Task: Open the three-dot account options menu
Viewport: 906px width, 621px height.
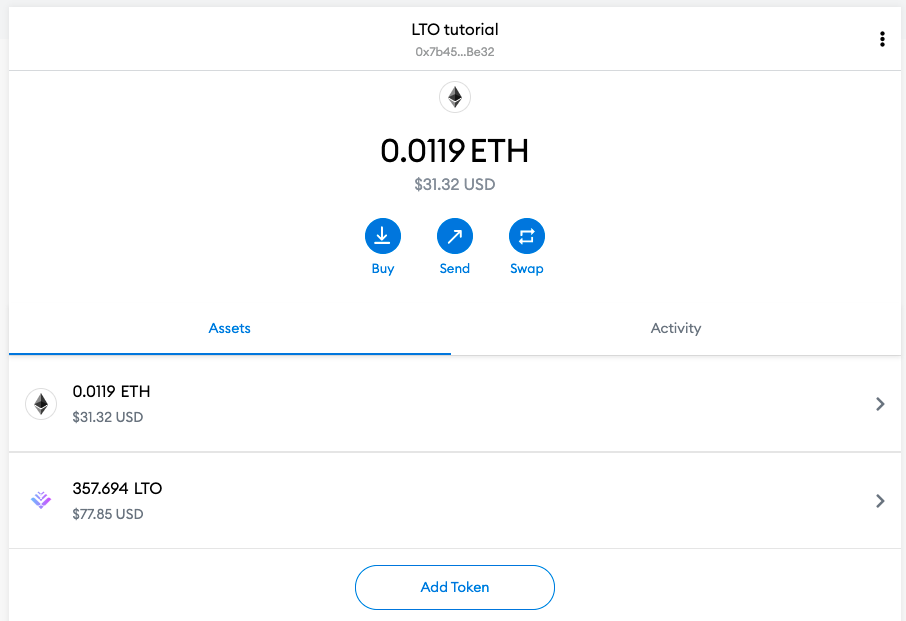Action: click(x=882, y=39)
